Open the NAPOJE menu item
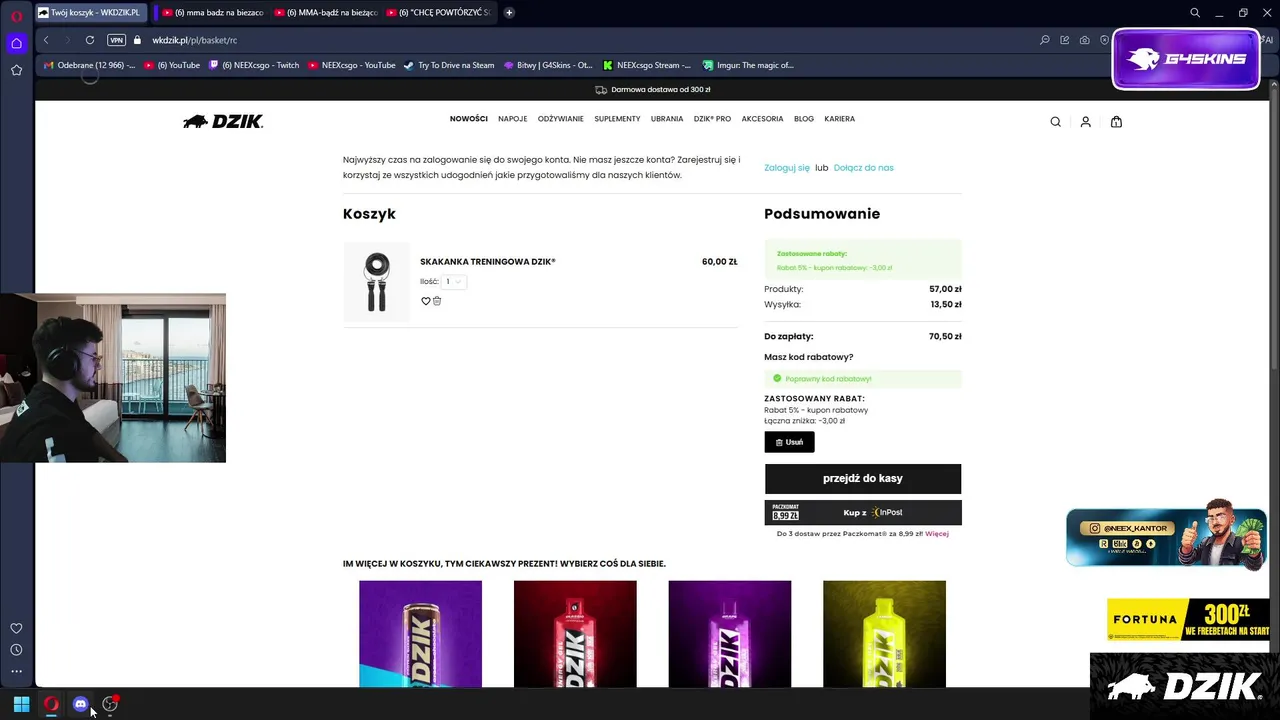This screenshot has width=1280, height=720. pyautogui.click(x=512, y=119)
